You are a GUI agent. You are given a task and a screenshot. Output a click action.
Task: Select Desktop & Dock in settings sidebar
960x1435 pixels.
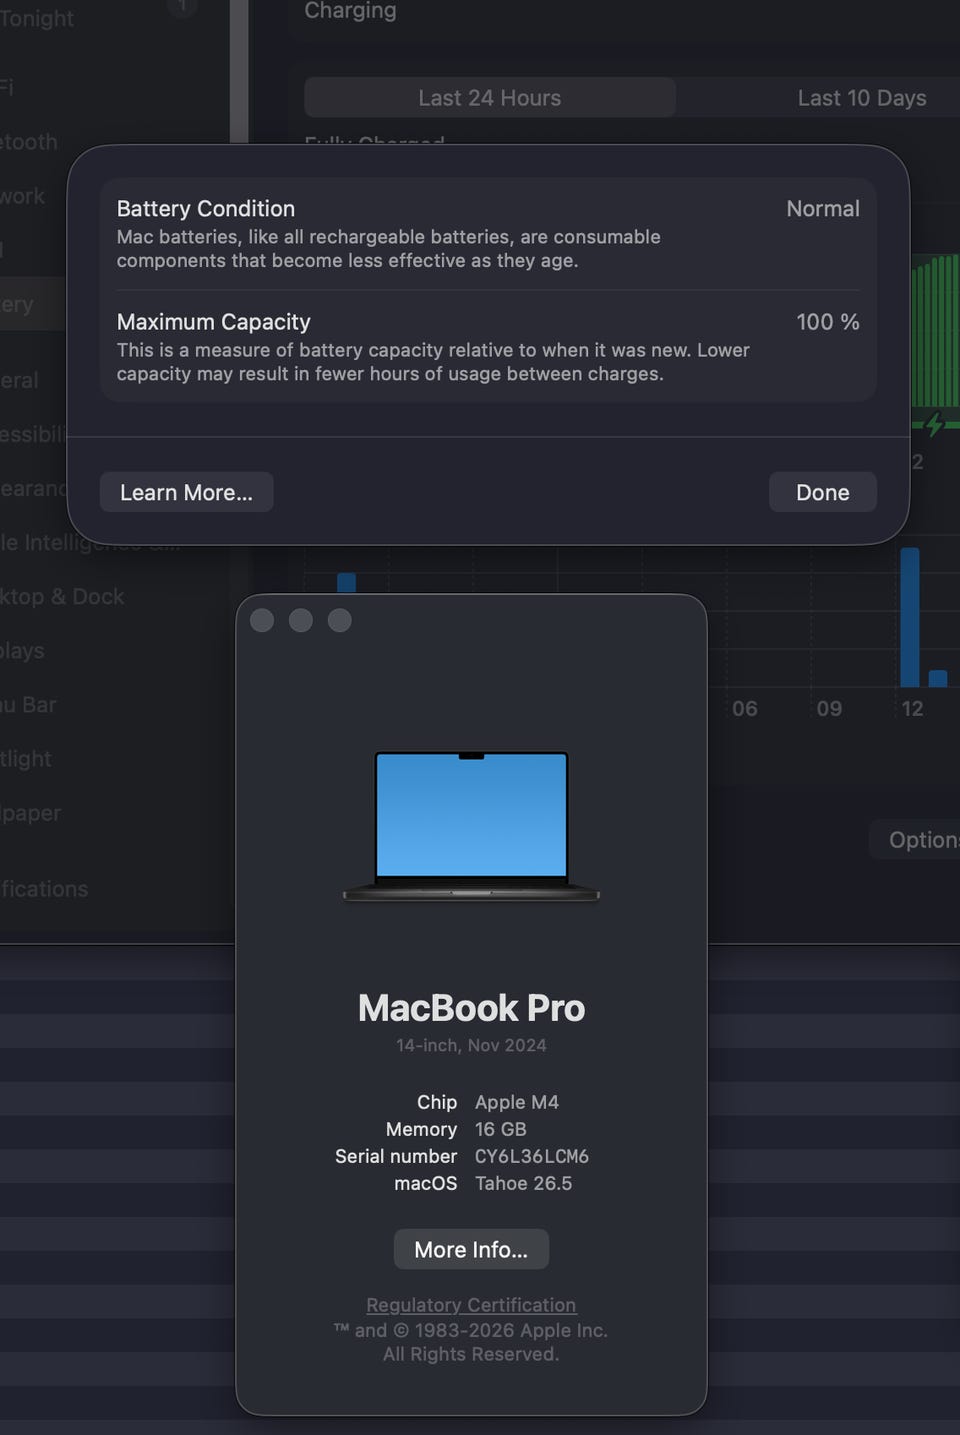62,597
